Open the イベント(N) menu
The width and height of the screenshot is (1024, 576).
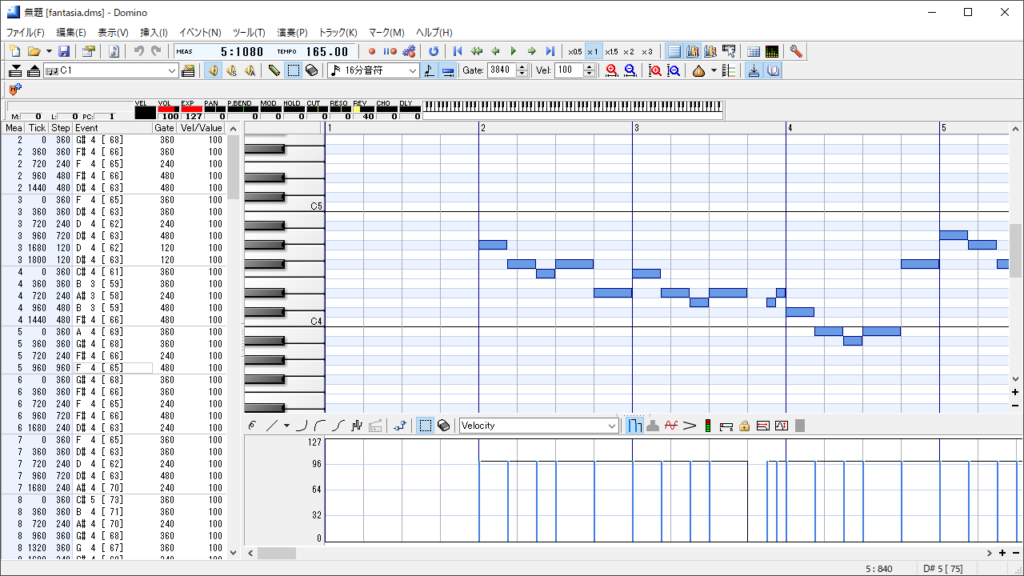pyautogui.click(x=200, y=32)
